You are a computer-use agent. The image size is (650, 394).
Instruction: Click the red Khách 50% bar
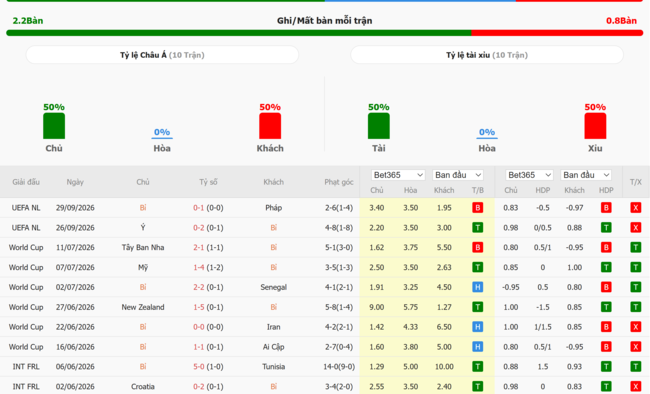tap(270, 126)
